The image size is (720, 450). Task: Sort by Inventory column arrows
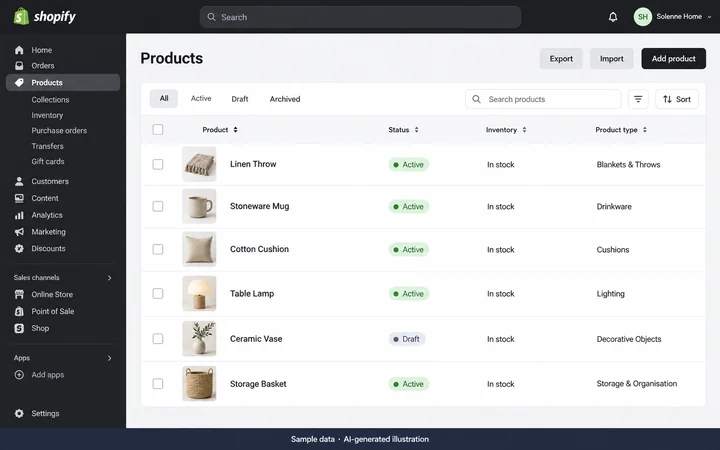click(524, 130)
